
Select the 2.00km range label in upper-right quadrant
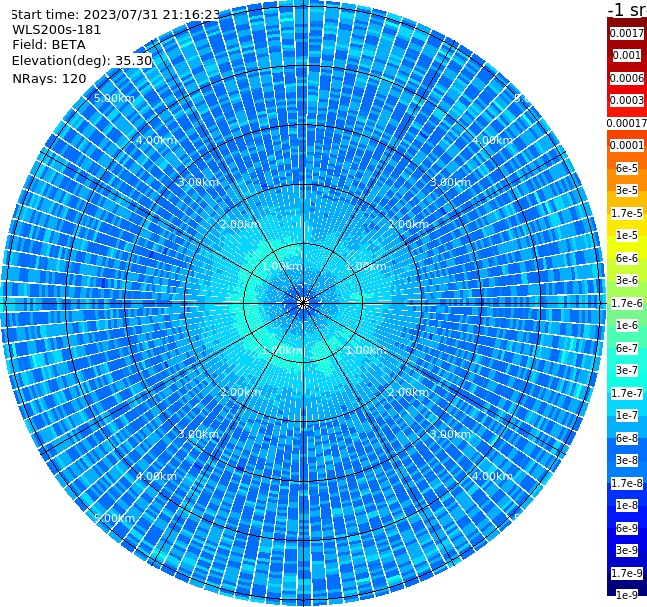coord(408,224)
